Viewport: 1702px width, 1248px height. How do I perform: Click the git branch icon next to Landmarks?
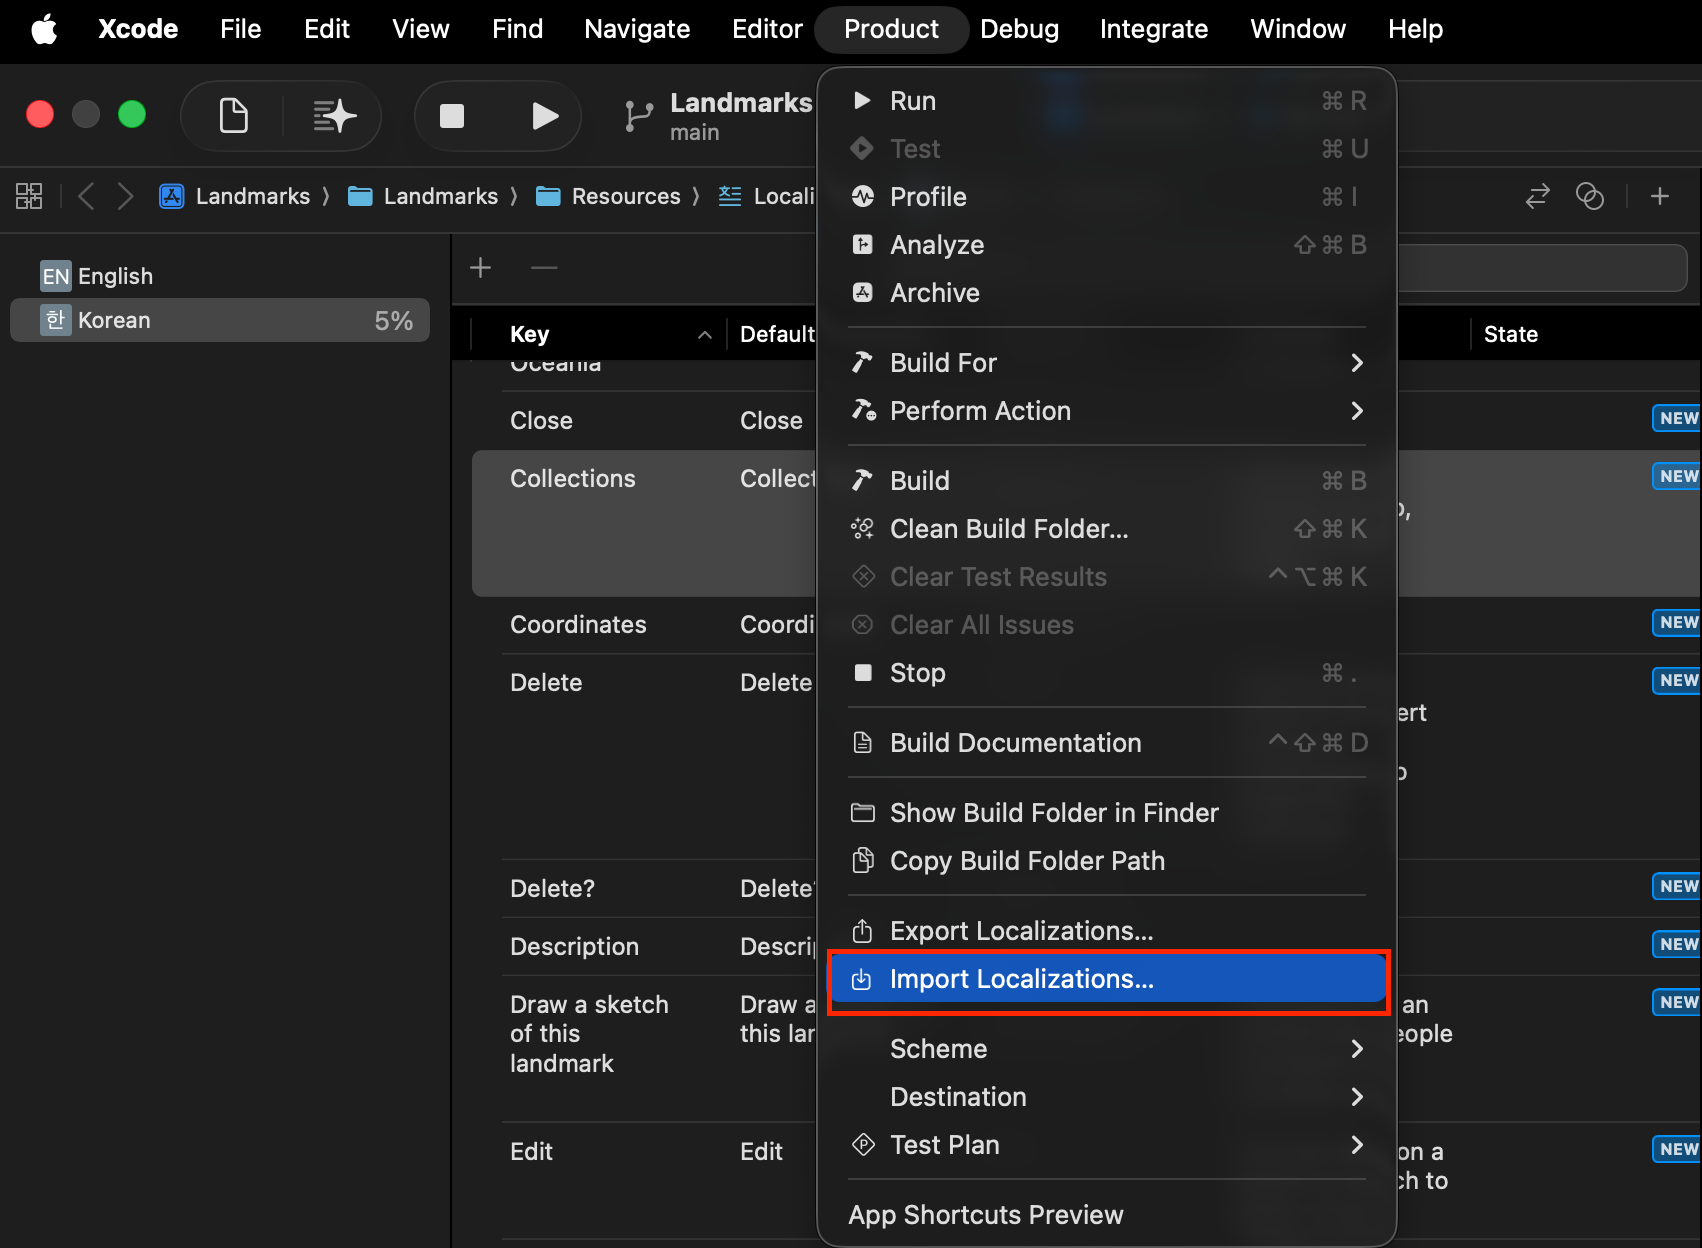[638, 116]
